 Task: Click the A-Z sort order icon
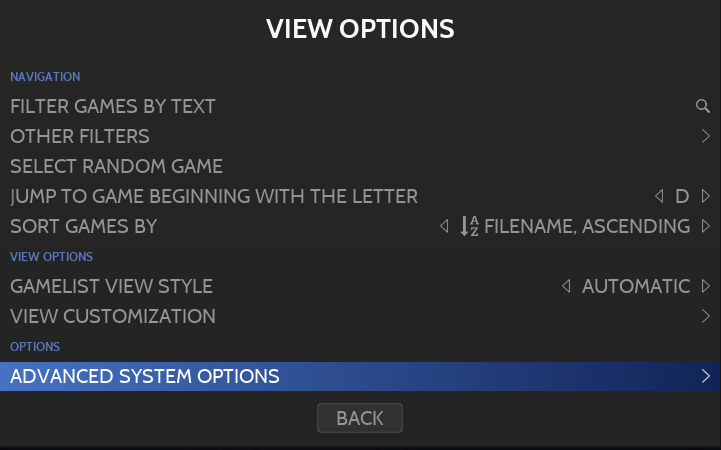[x=469, y=226]
